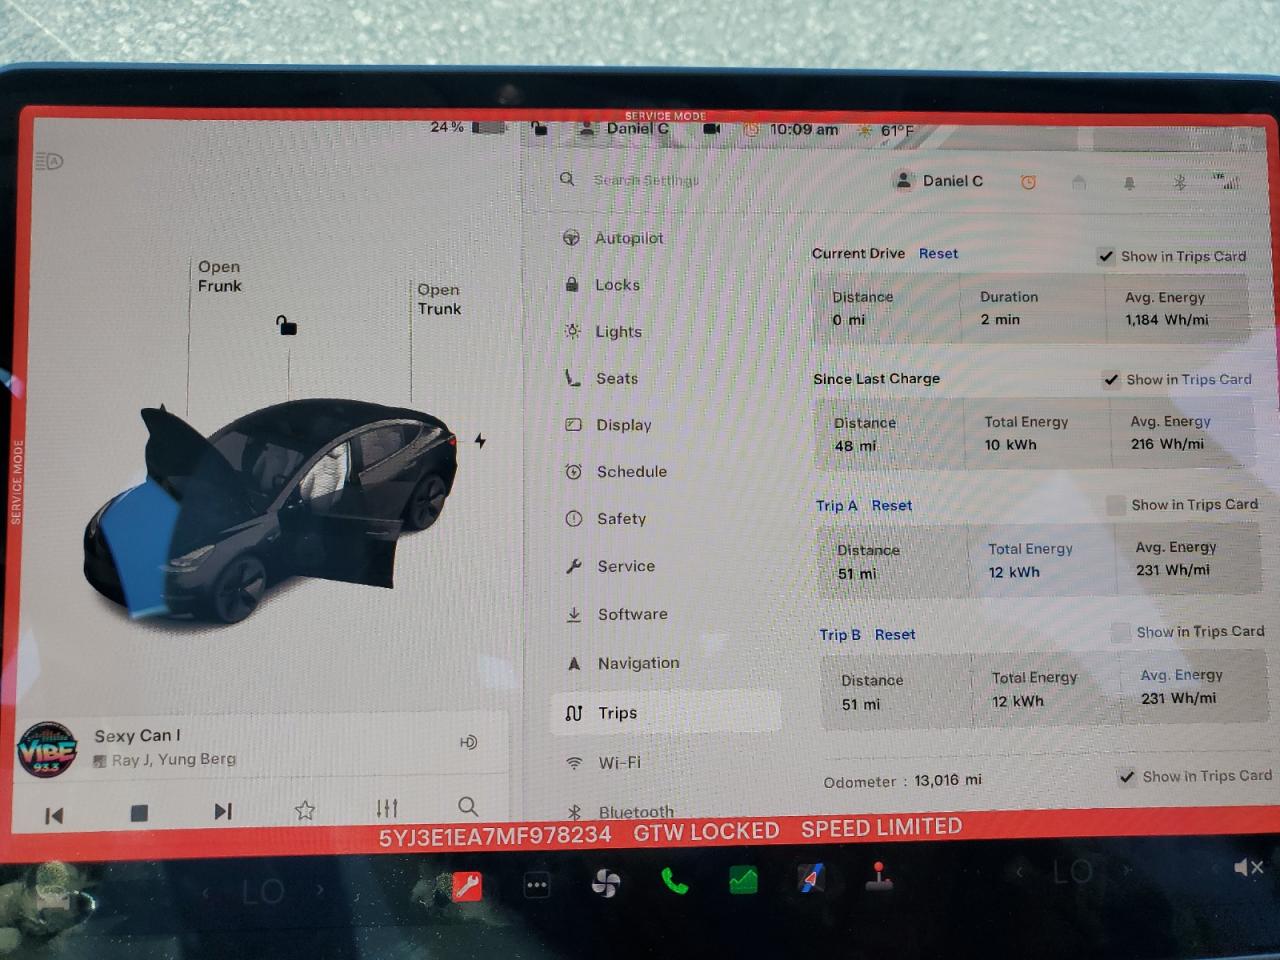Tap the muted volume speaker icon
The height and width of the screenshot is (960, 1280).
click(1248, 867)
